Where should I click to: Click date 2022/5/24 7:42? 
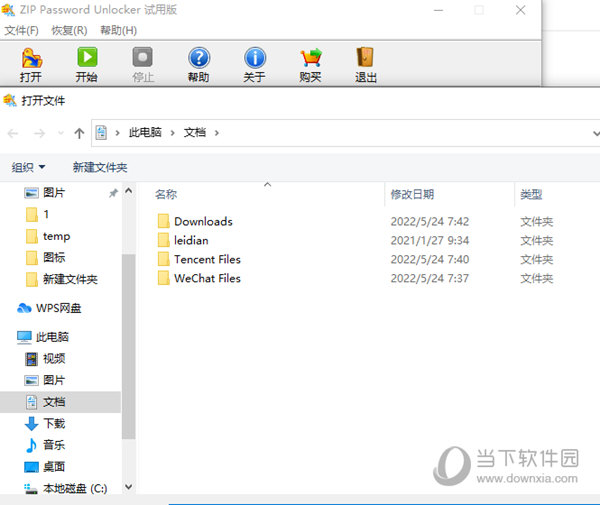[x=430, y=221]
